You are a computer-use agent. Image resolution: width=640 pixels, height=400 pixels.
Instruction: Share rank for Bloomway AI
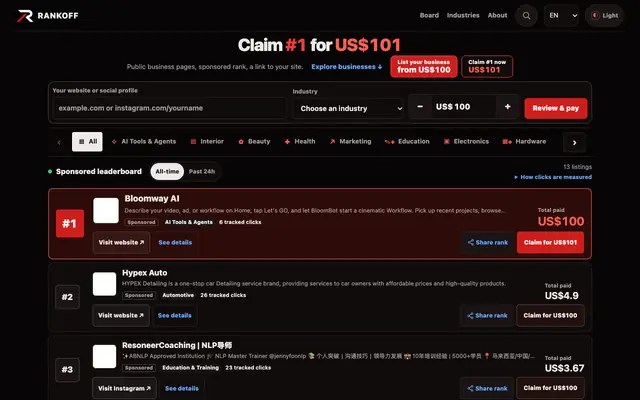tap(488, 242)
